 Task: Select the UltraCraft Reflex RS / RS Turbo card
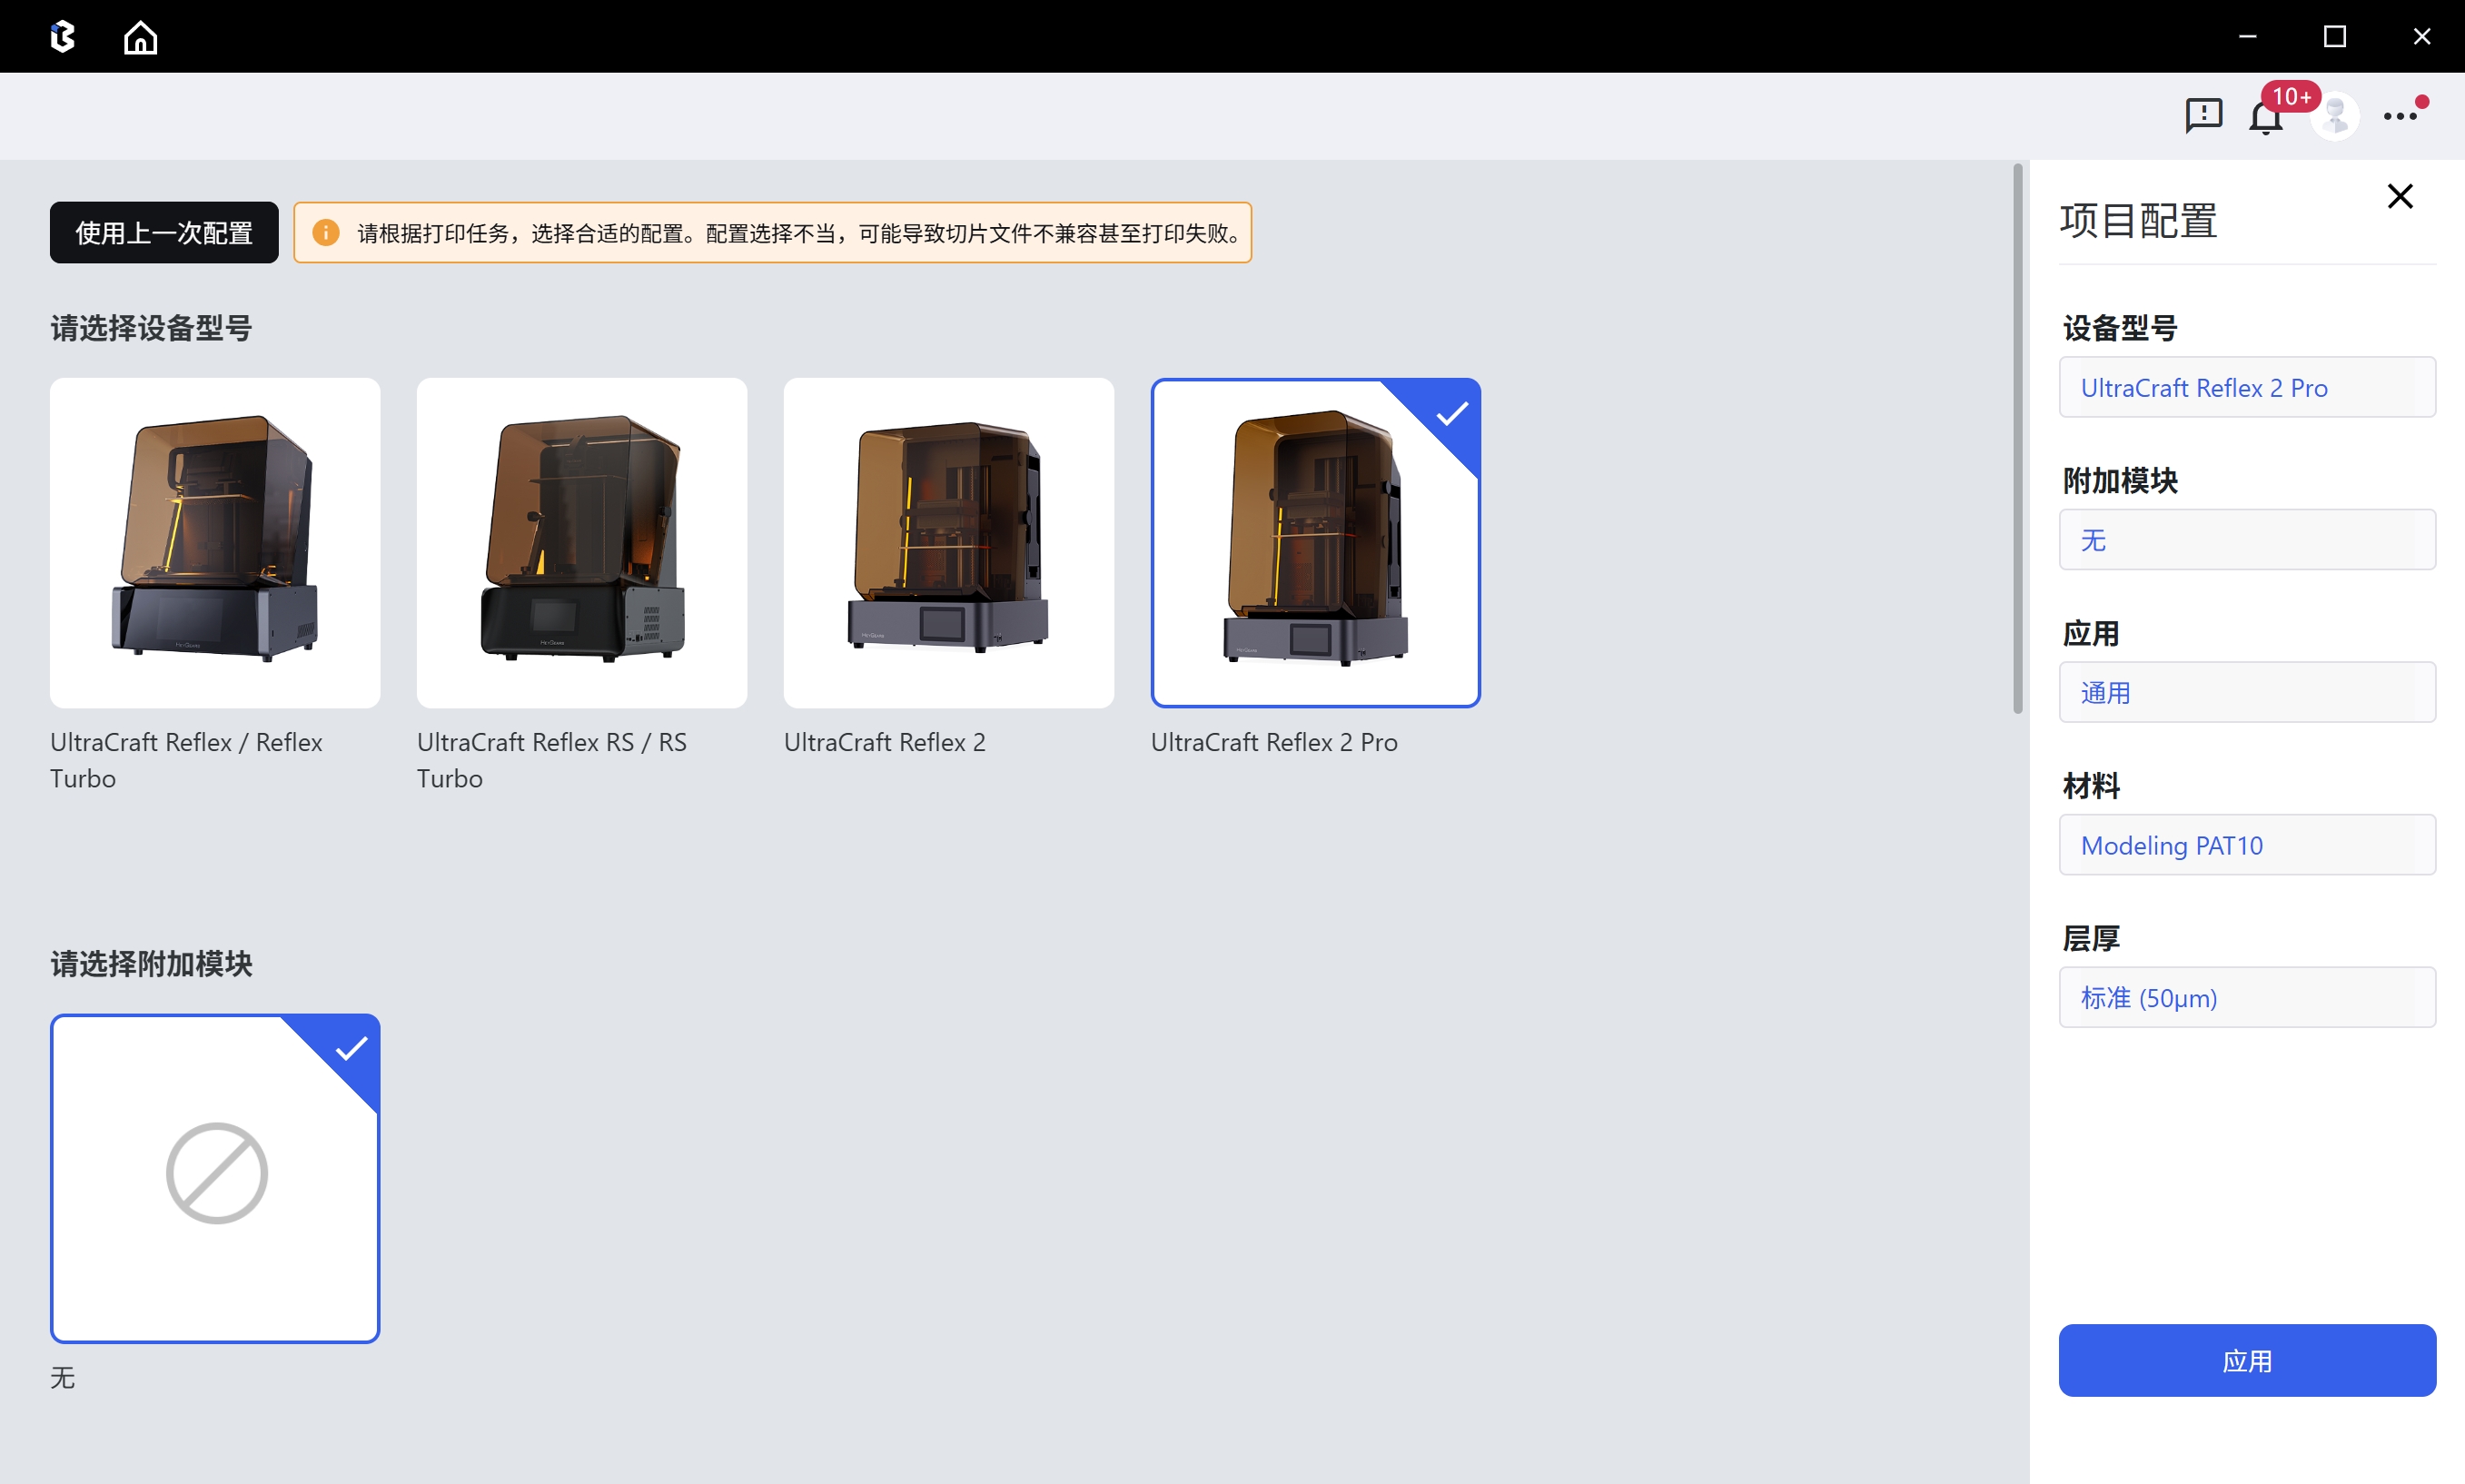(x=582, y=543)
